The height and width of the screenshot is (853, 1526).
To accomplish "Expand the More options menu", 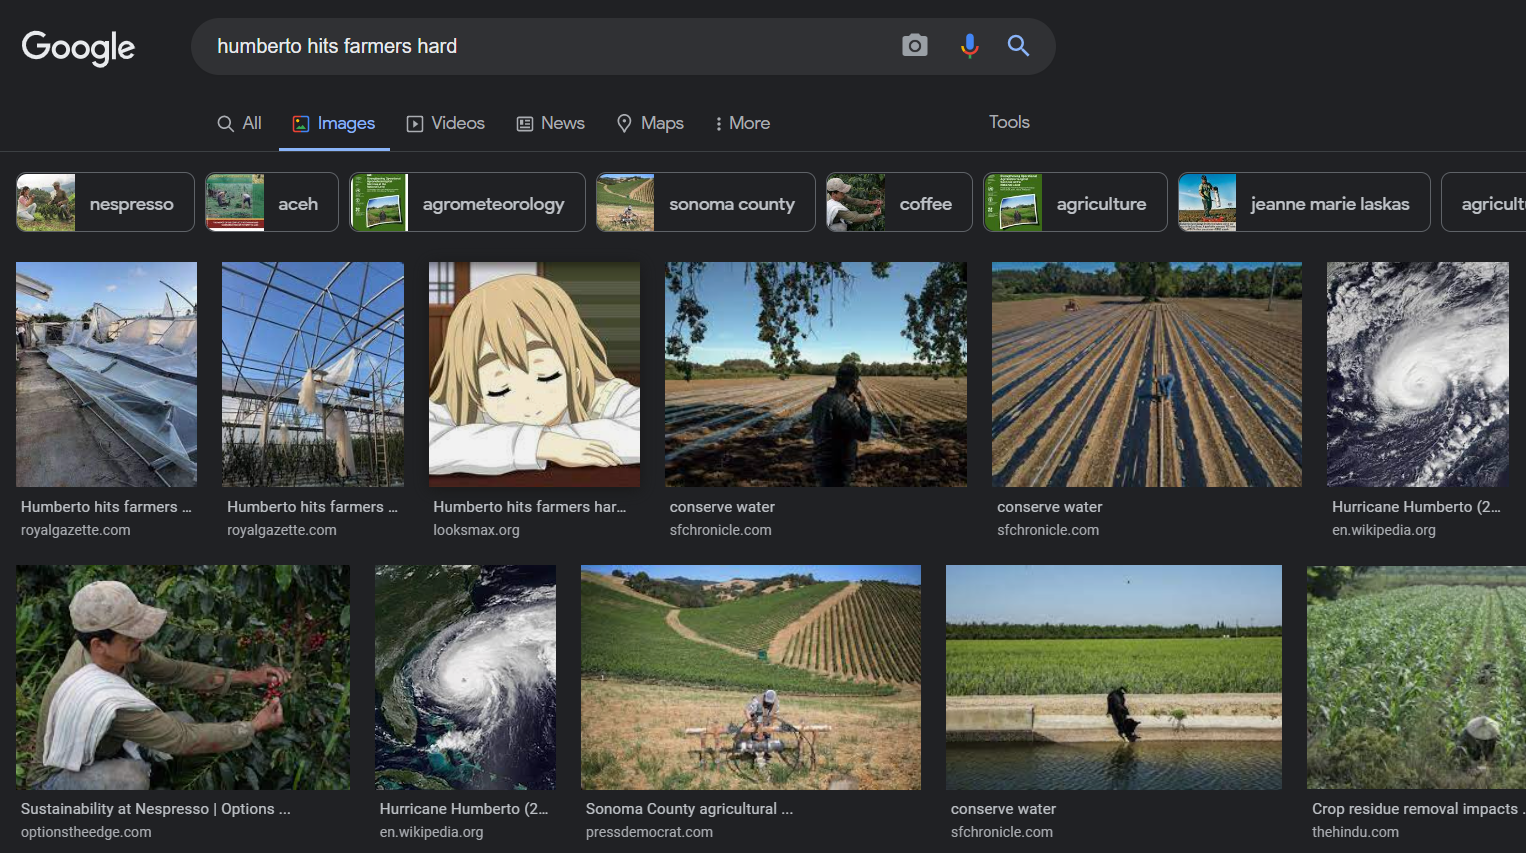I will pyautogui.click(x=741, y=123).
